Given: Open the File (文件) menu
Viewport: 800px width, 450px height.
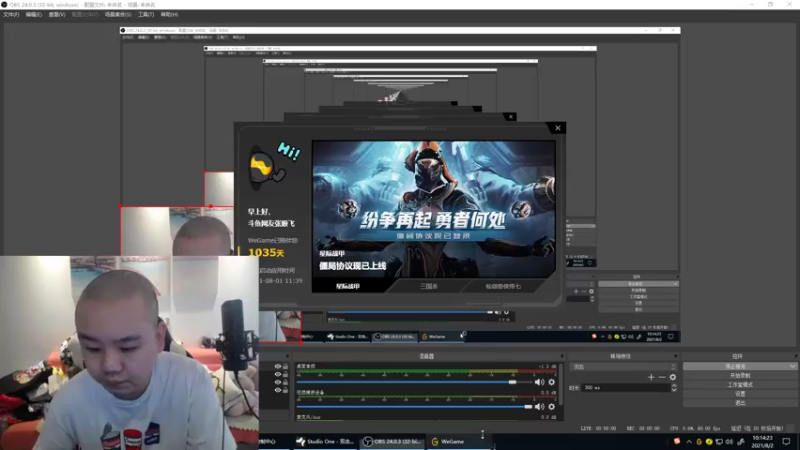Looking at the screenshot, I should click(x=11, y=15).
